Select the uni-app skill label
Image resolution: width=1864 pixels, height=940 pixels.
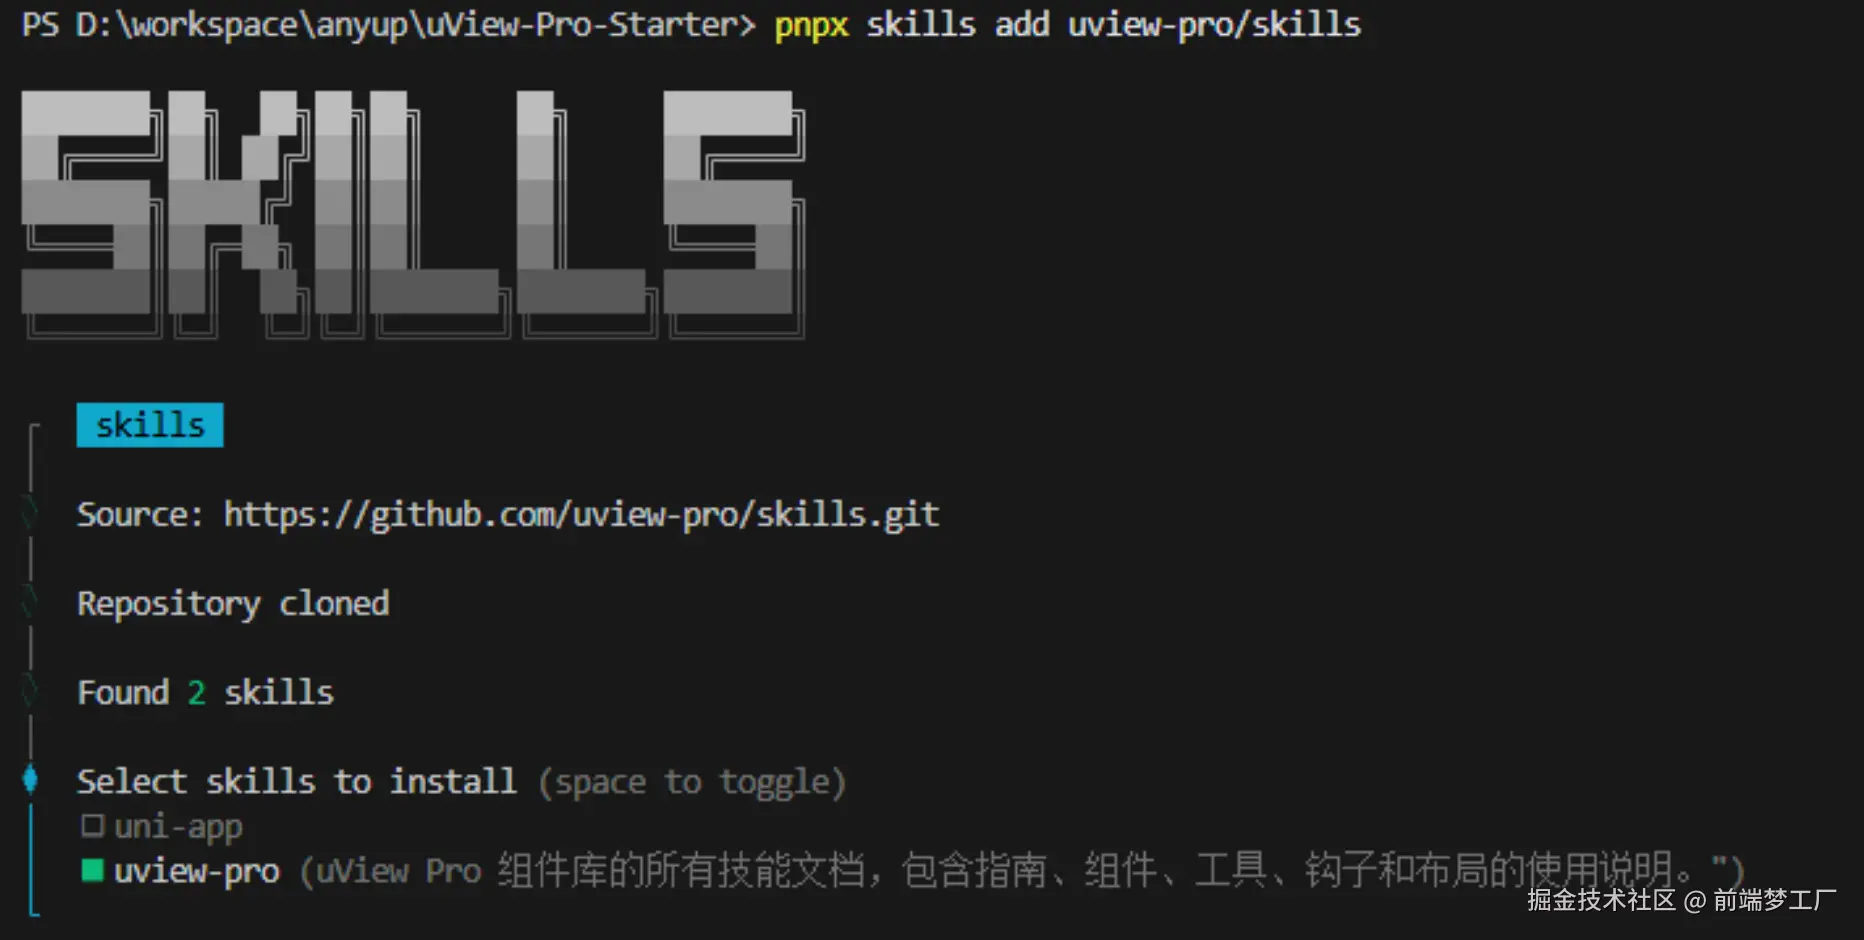tap(178, 827)
